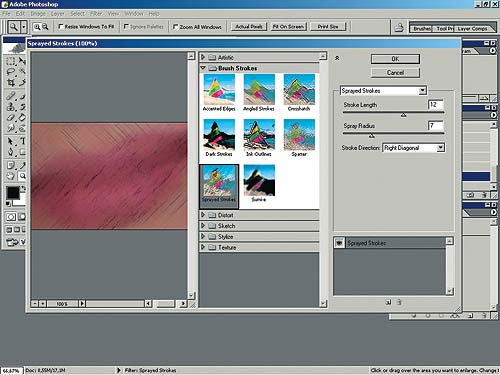Select the Magic Wand tool
The width and height of the screenshot is (500, 375).
coord(22,72)
